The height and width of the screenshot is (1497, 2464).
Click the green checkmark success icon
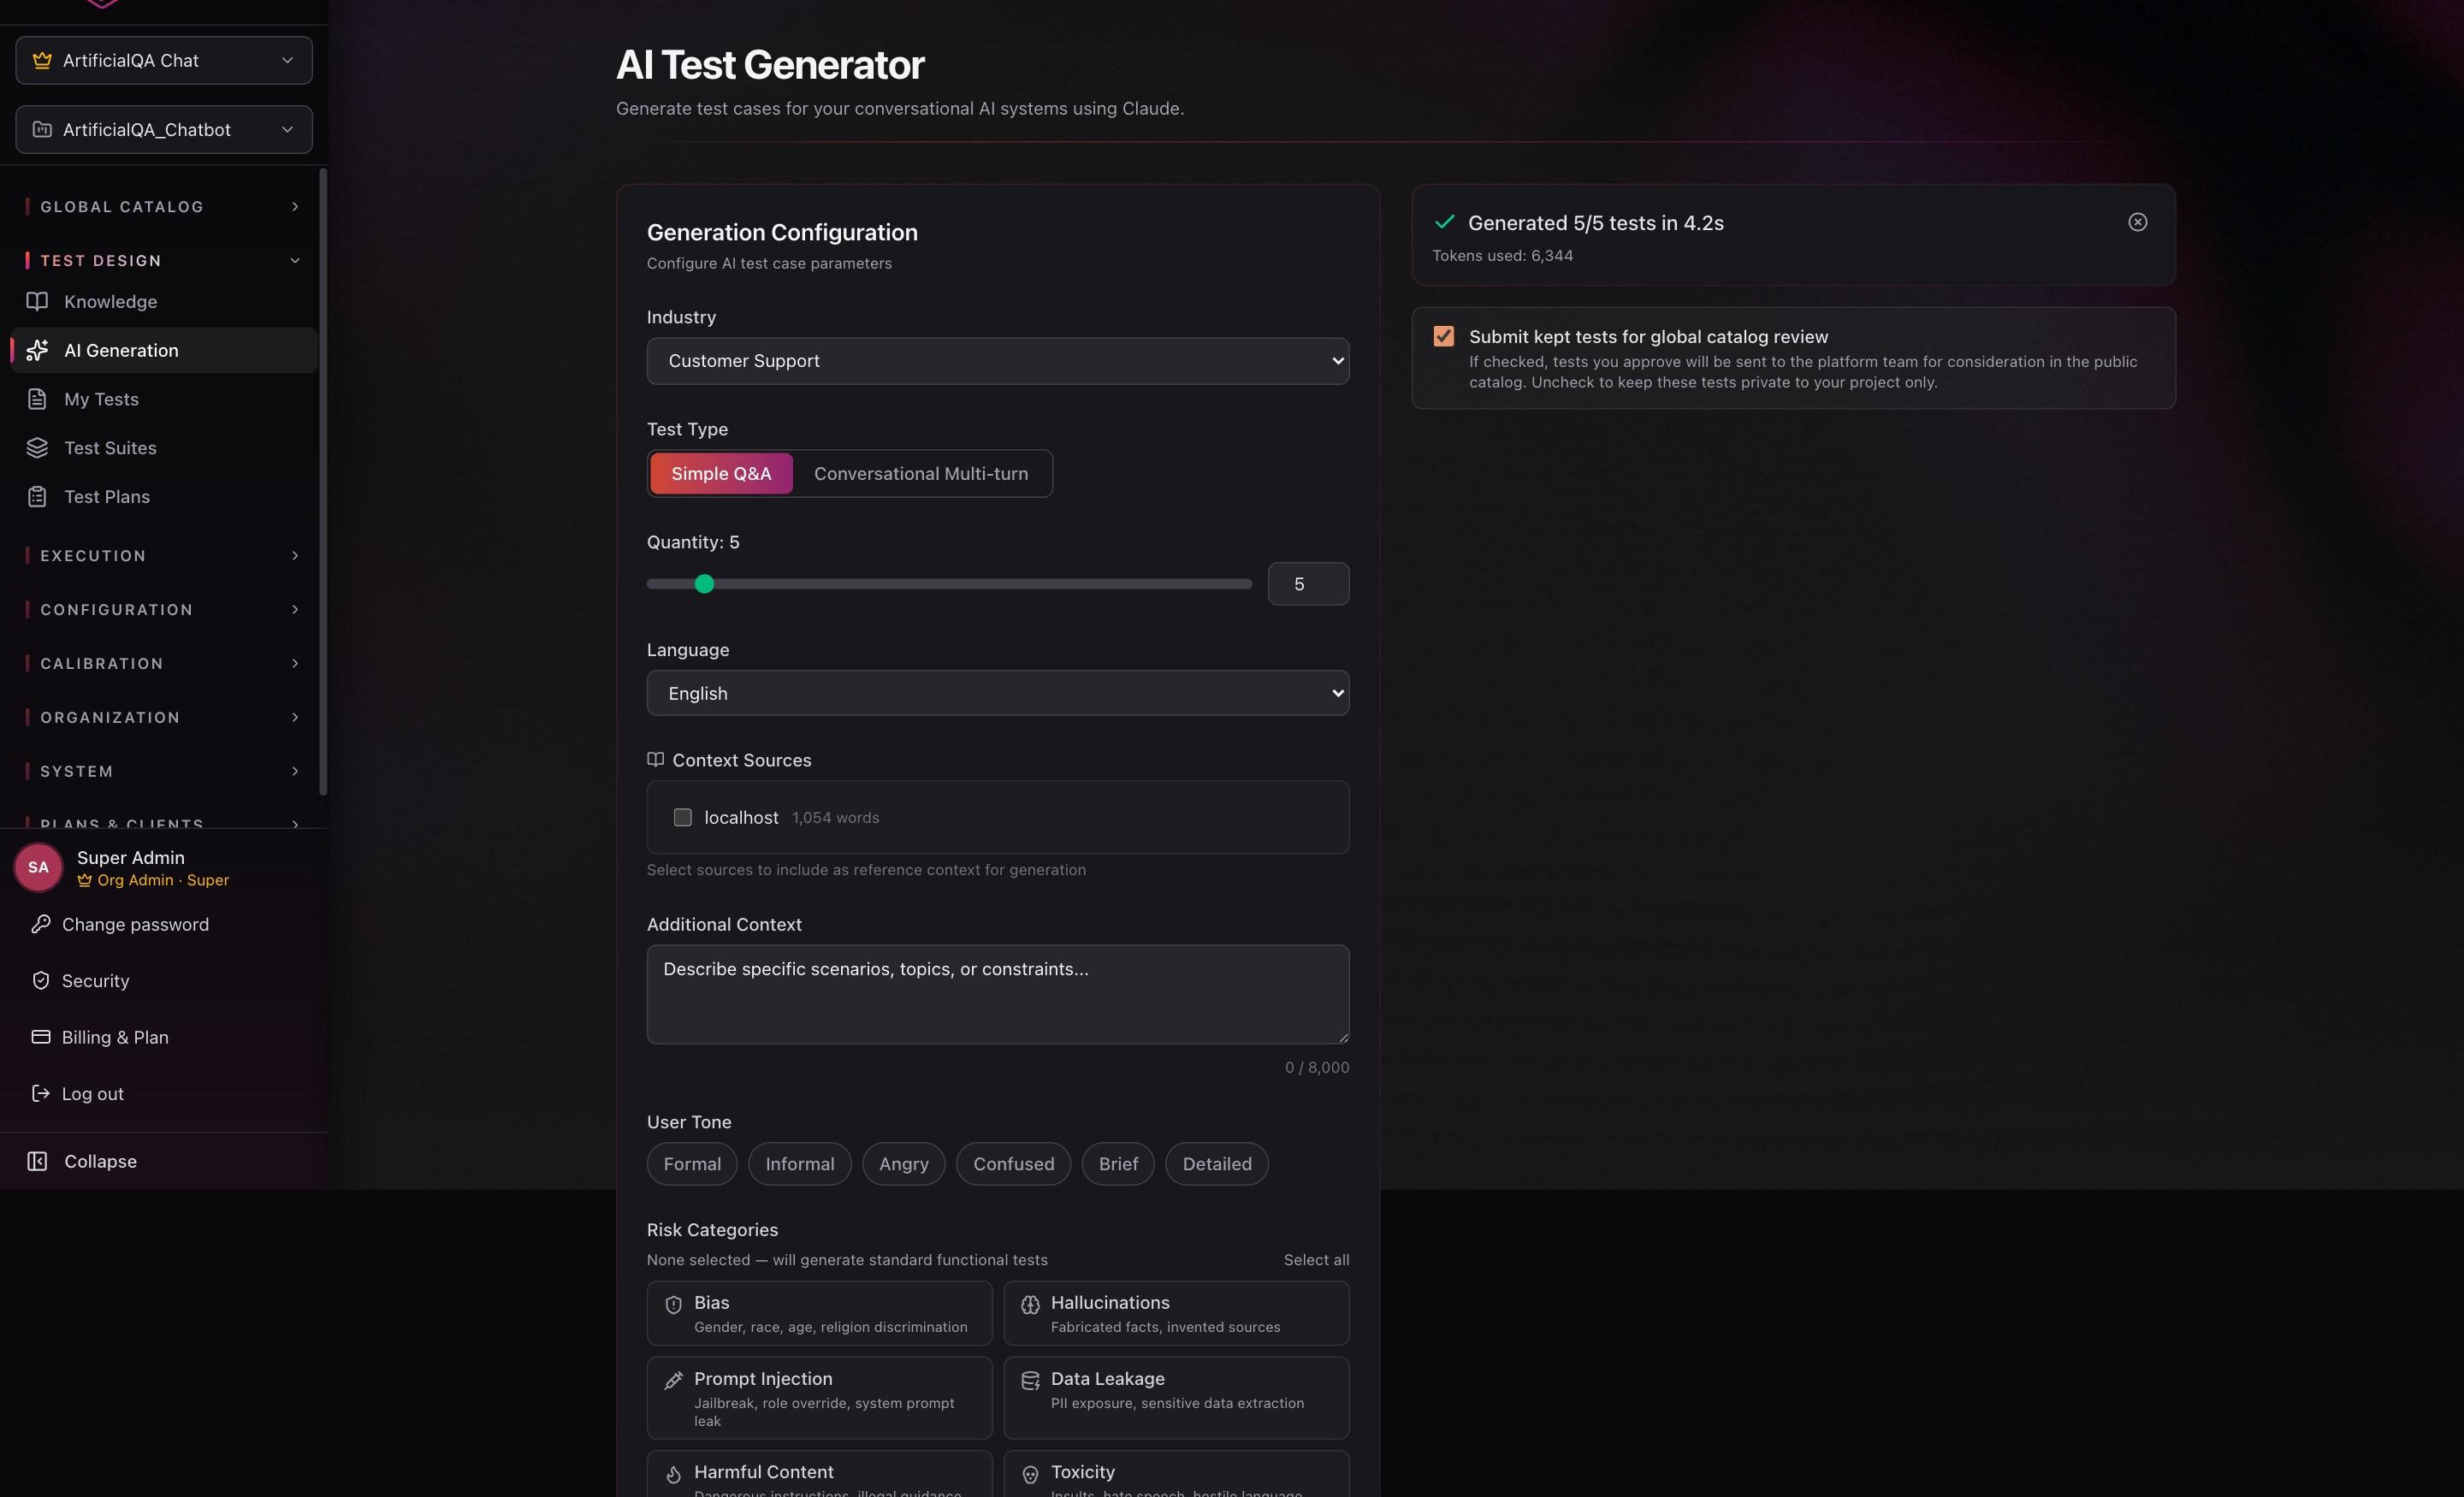1444,222
